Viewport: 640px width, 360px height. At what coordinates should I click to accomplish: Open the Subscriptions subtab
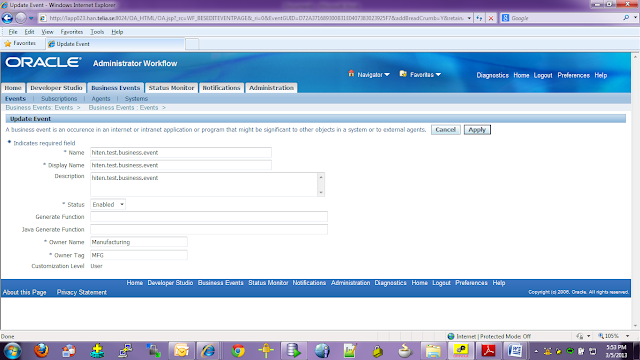point(59,99)
